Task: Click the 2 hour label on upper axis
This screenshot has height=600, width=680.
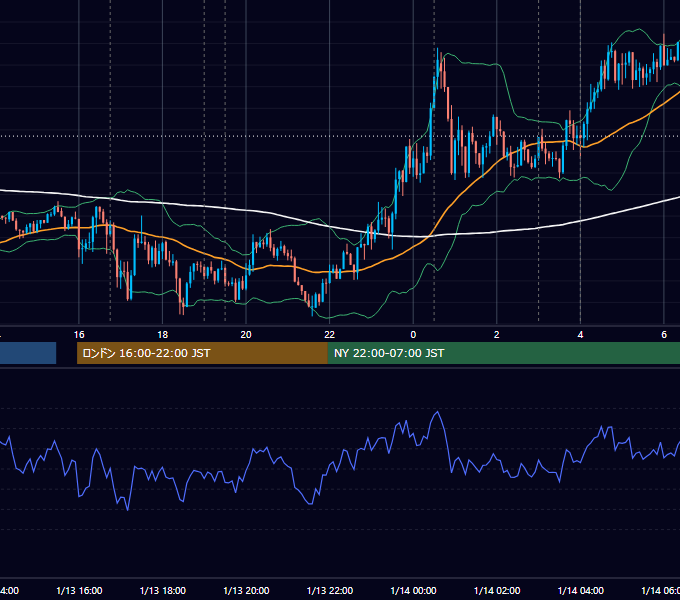Action: tap(497, 335)
